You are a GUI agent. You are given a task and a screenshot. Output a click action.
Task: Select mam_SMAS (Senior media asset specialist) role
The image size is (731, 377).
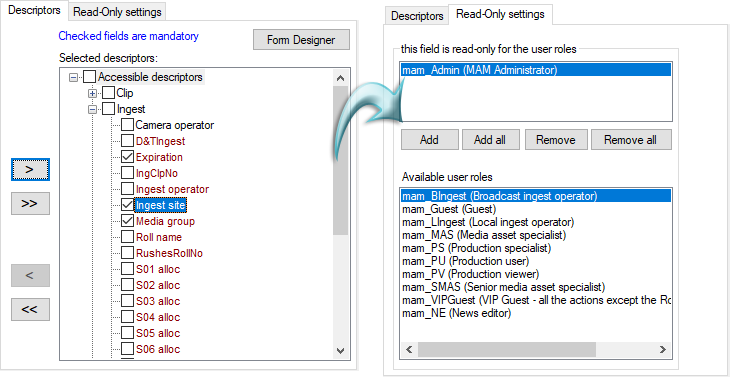(x=536, y=287)
